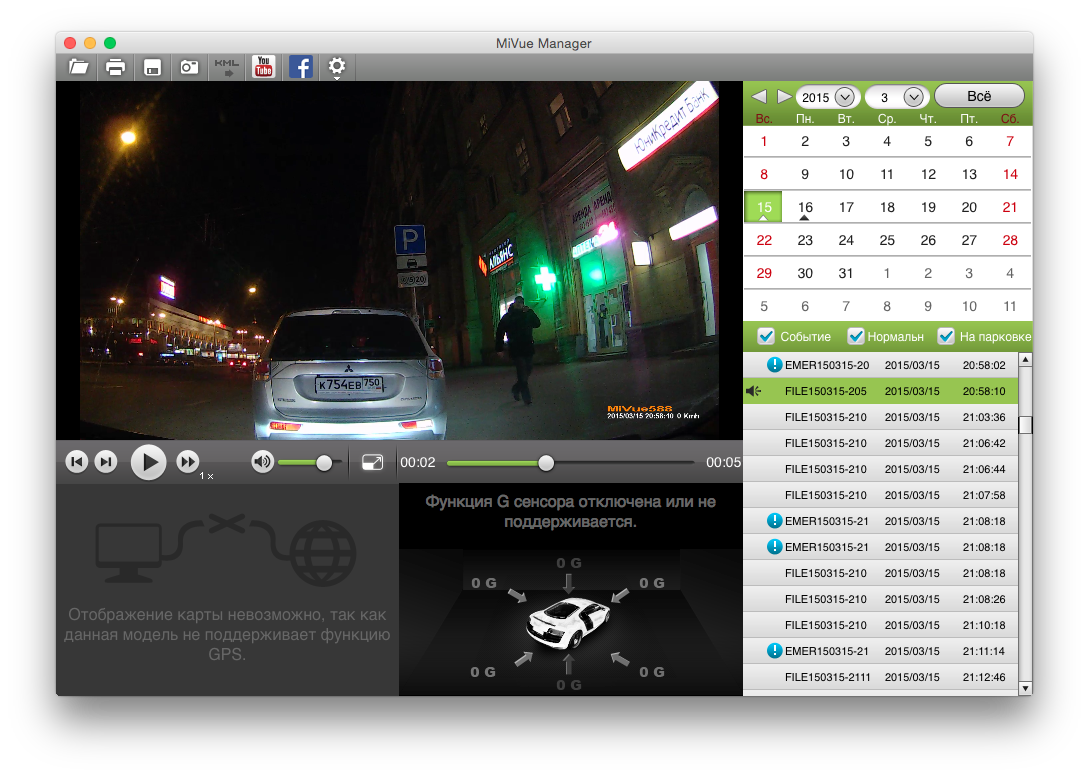Select calendar day 15
This screenshot has height=776, width=1089.
pyautogui.click(x=764, y=207)
